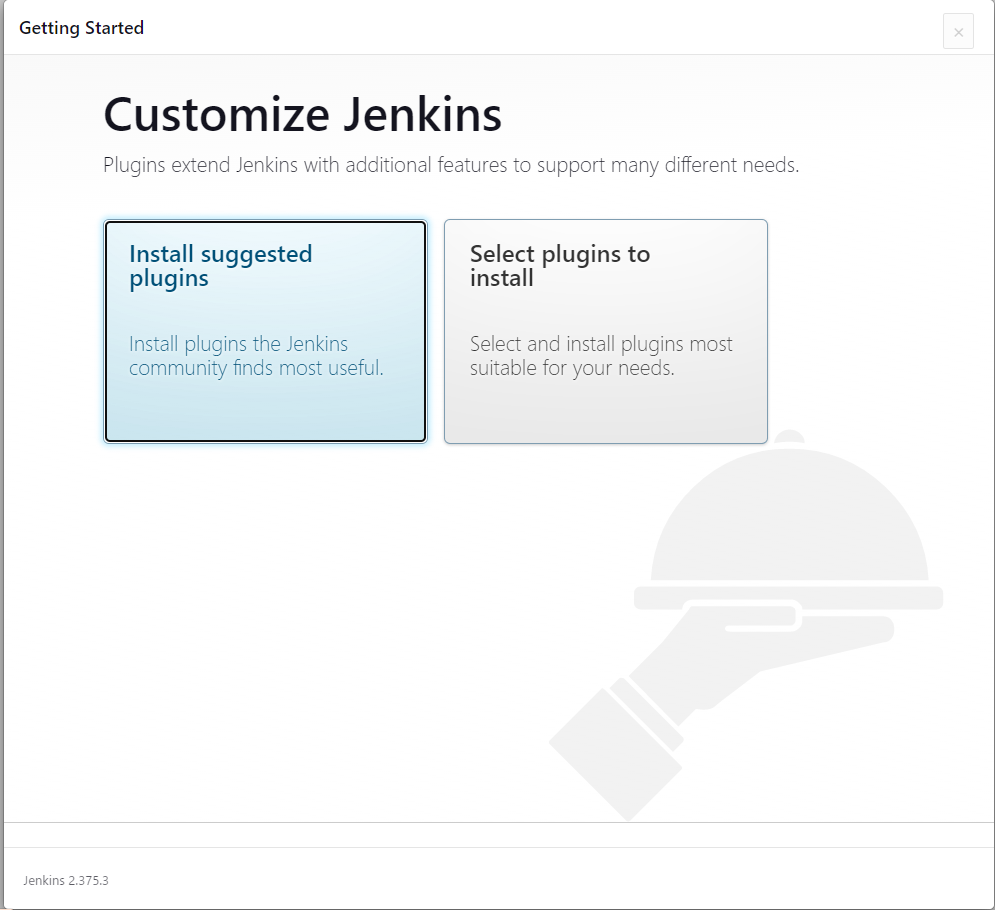Choose the Select plugins to install card

tap(605, 331)
